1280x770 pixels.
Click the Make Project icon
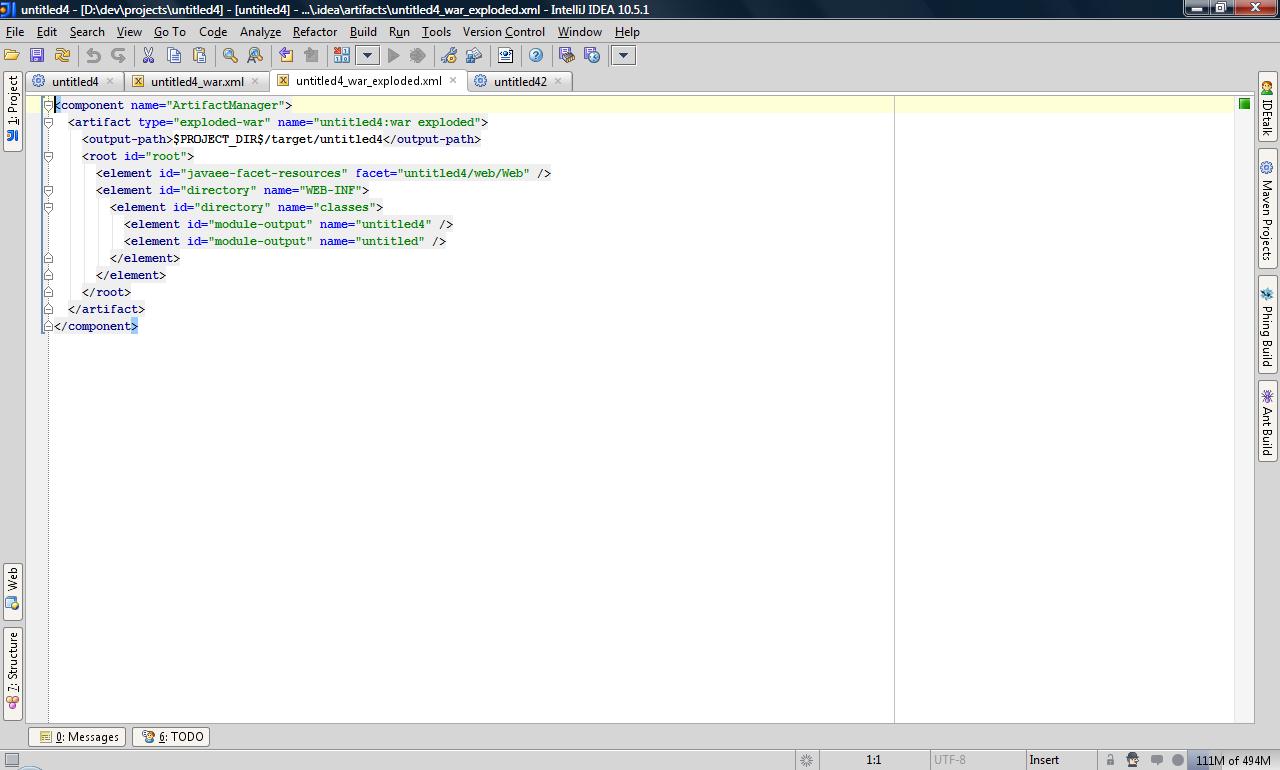[342, 56]
